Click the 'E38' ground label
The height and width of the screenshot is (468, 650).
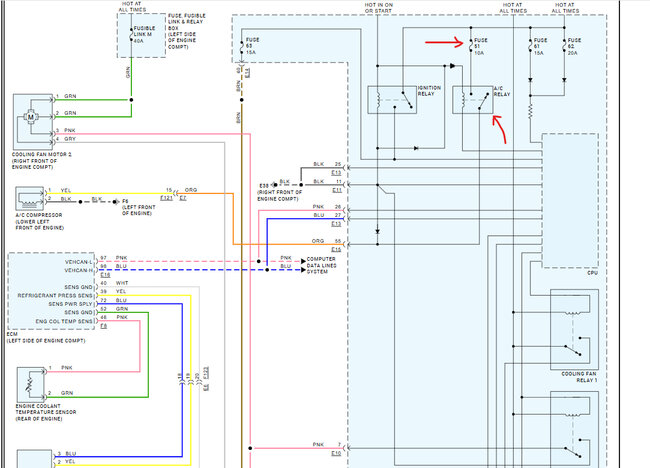tap(264, 185)
